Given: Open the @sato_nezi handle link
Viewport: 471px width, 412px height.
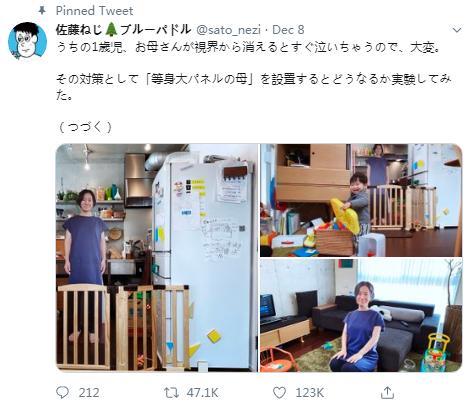Looking at the screenshot, I should tap(228, 30).
